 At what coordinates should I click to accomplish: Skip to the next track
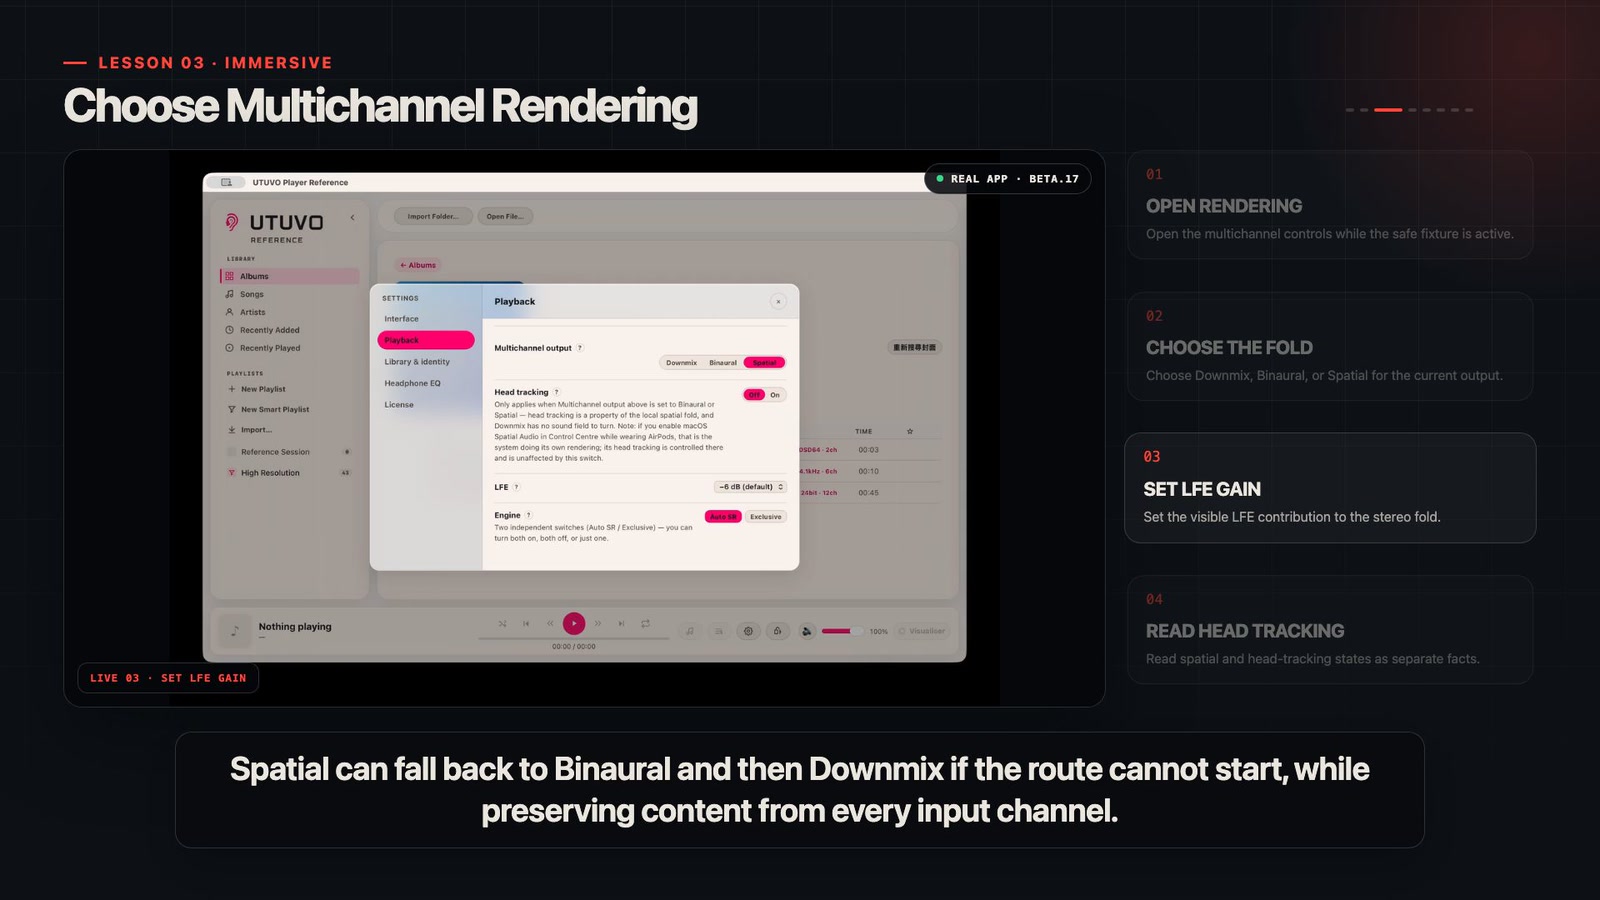tap(621, 624)
